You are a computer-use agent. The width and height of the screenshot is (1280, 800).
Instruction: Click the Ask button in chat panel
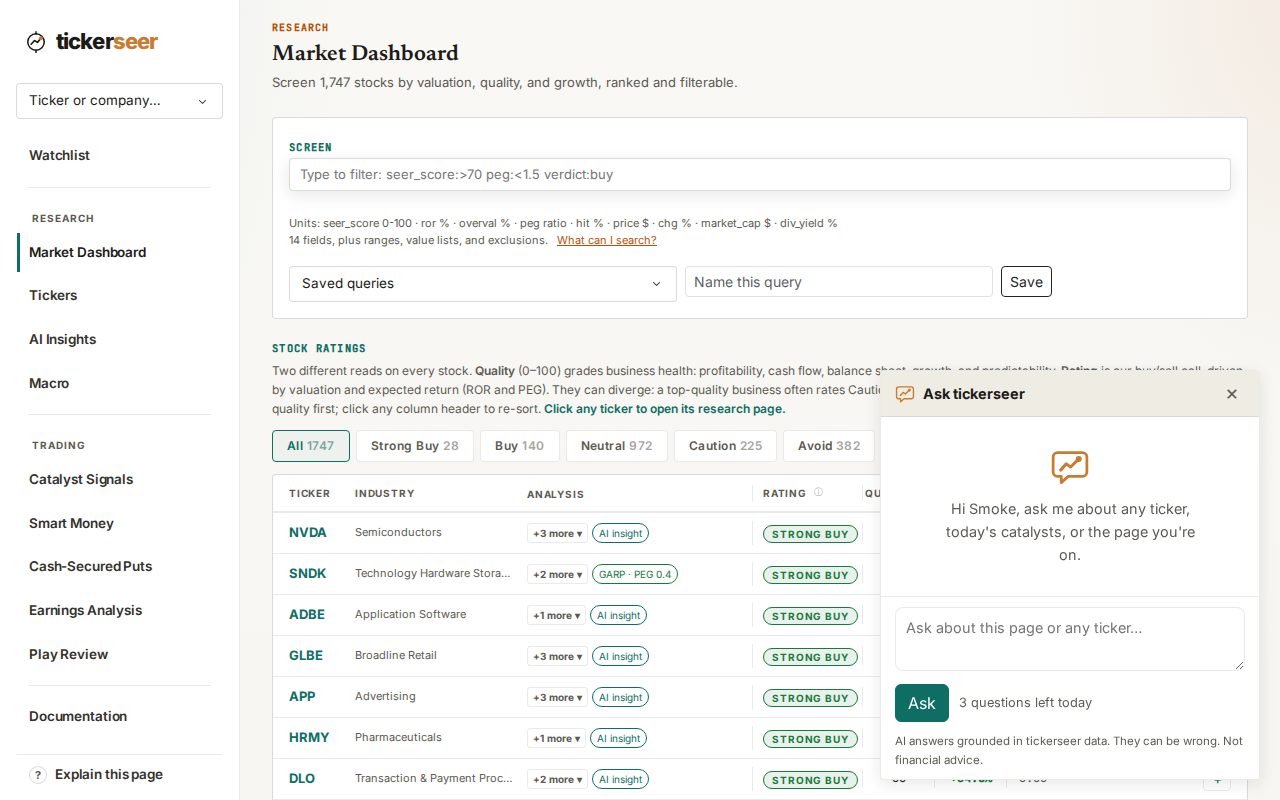click(x=922, y=703)
